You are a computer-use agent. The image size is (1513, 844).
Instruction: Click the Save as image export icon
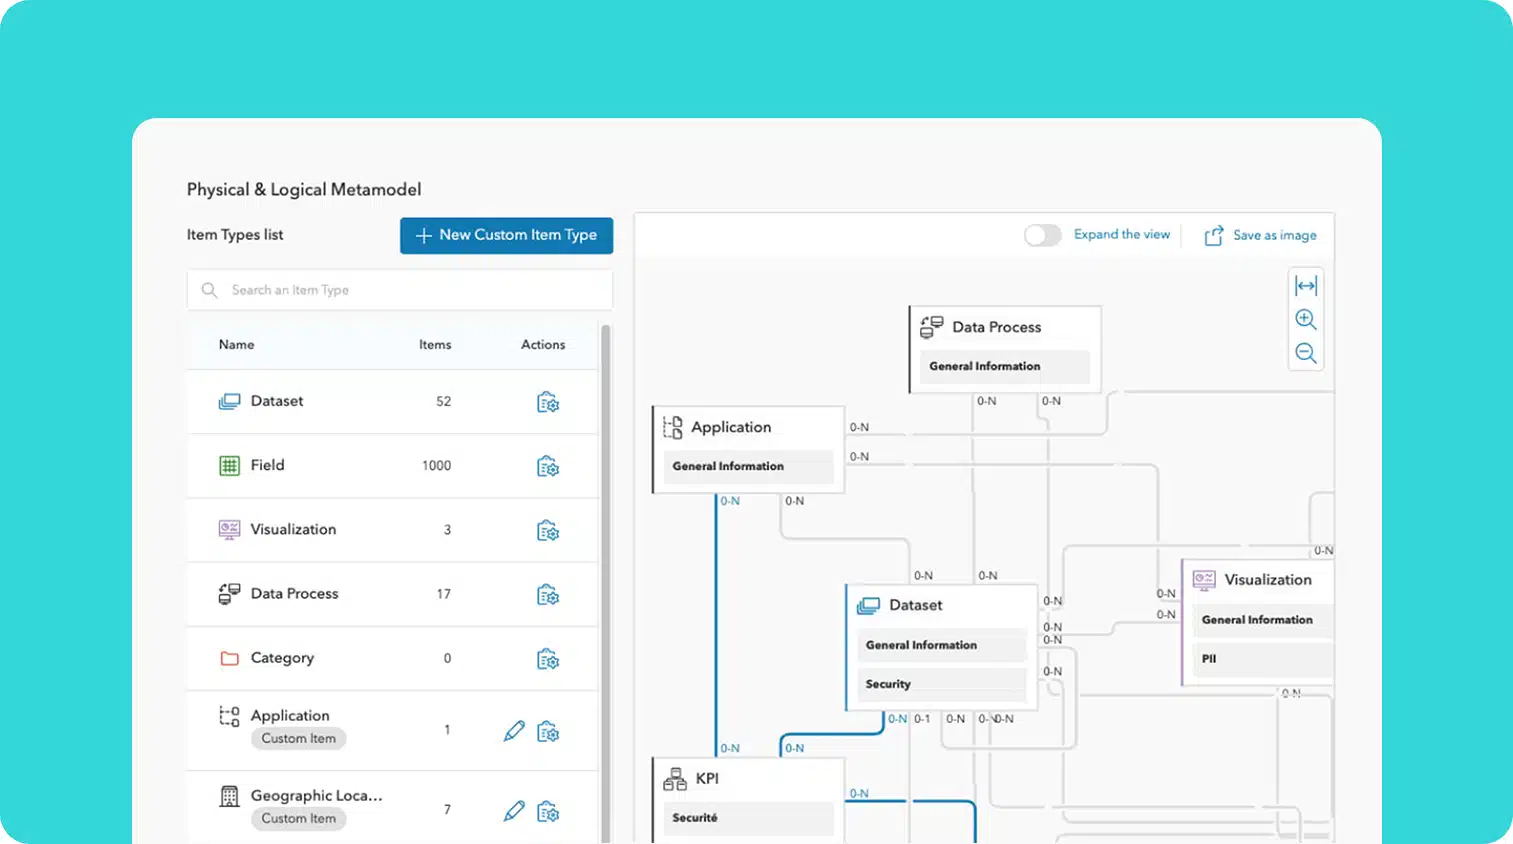[x=1214, y=235]
